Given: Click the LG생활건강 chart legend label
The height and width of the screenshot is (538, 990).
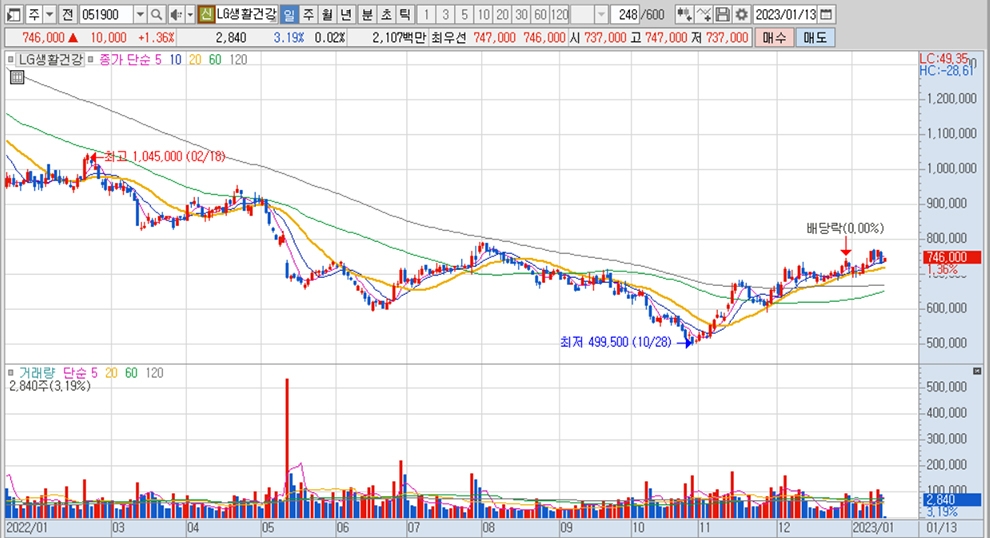Looking at the screenshot, I should (51, 59).
